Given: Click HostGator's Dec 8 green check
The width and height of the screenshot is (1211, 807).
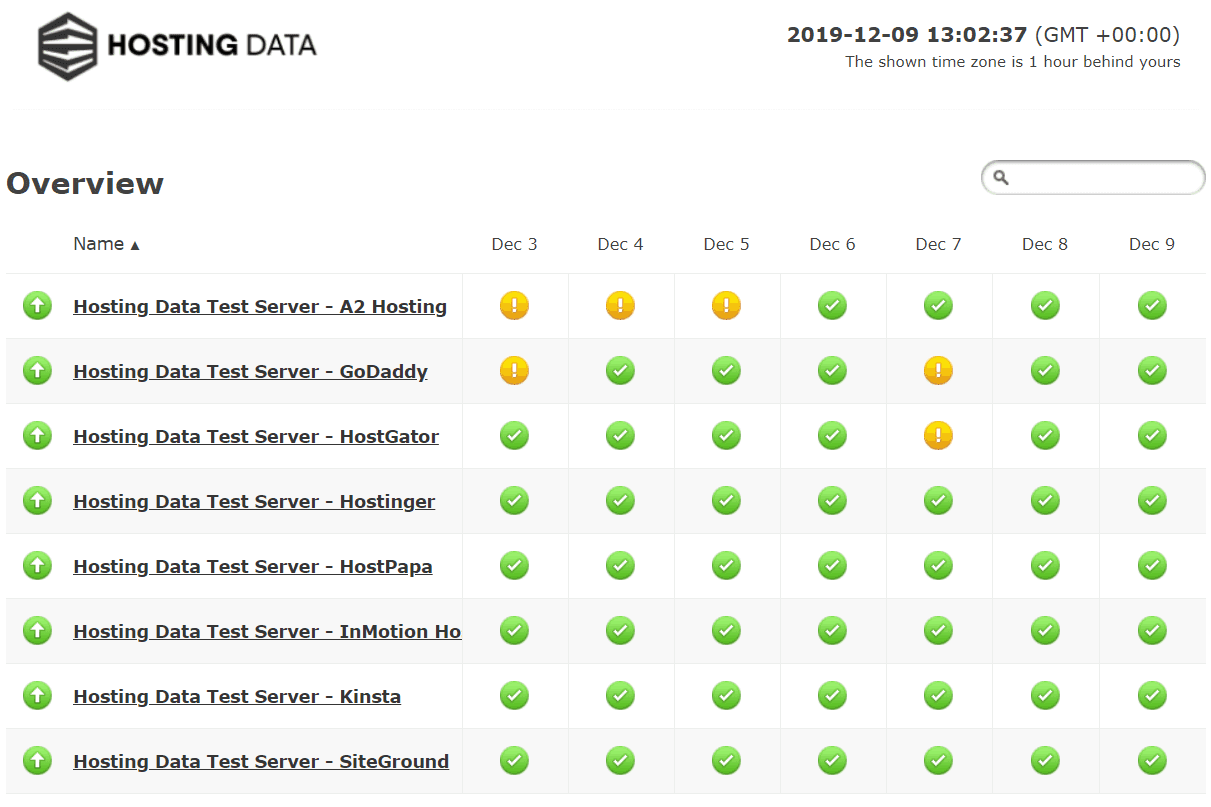Looking at the screenshot, I should (x=1045, y=436).
